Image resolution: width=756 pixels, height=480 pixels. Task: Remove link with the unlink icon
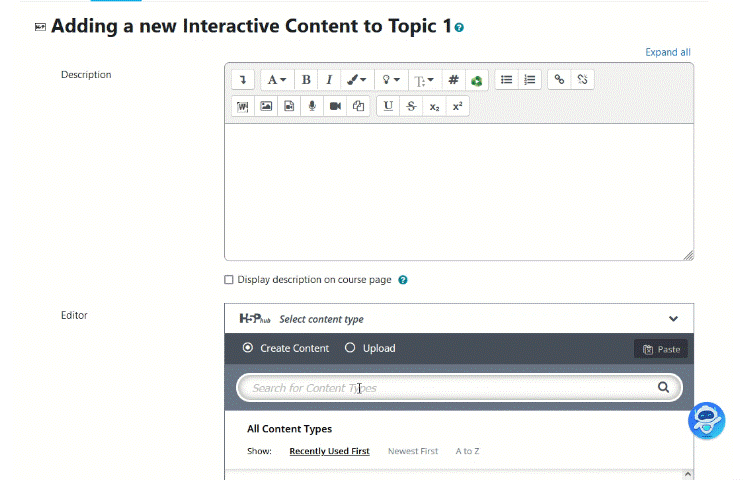point(582,80)
